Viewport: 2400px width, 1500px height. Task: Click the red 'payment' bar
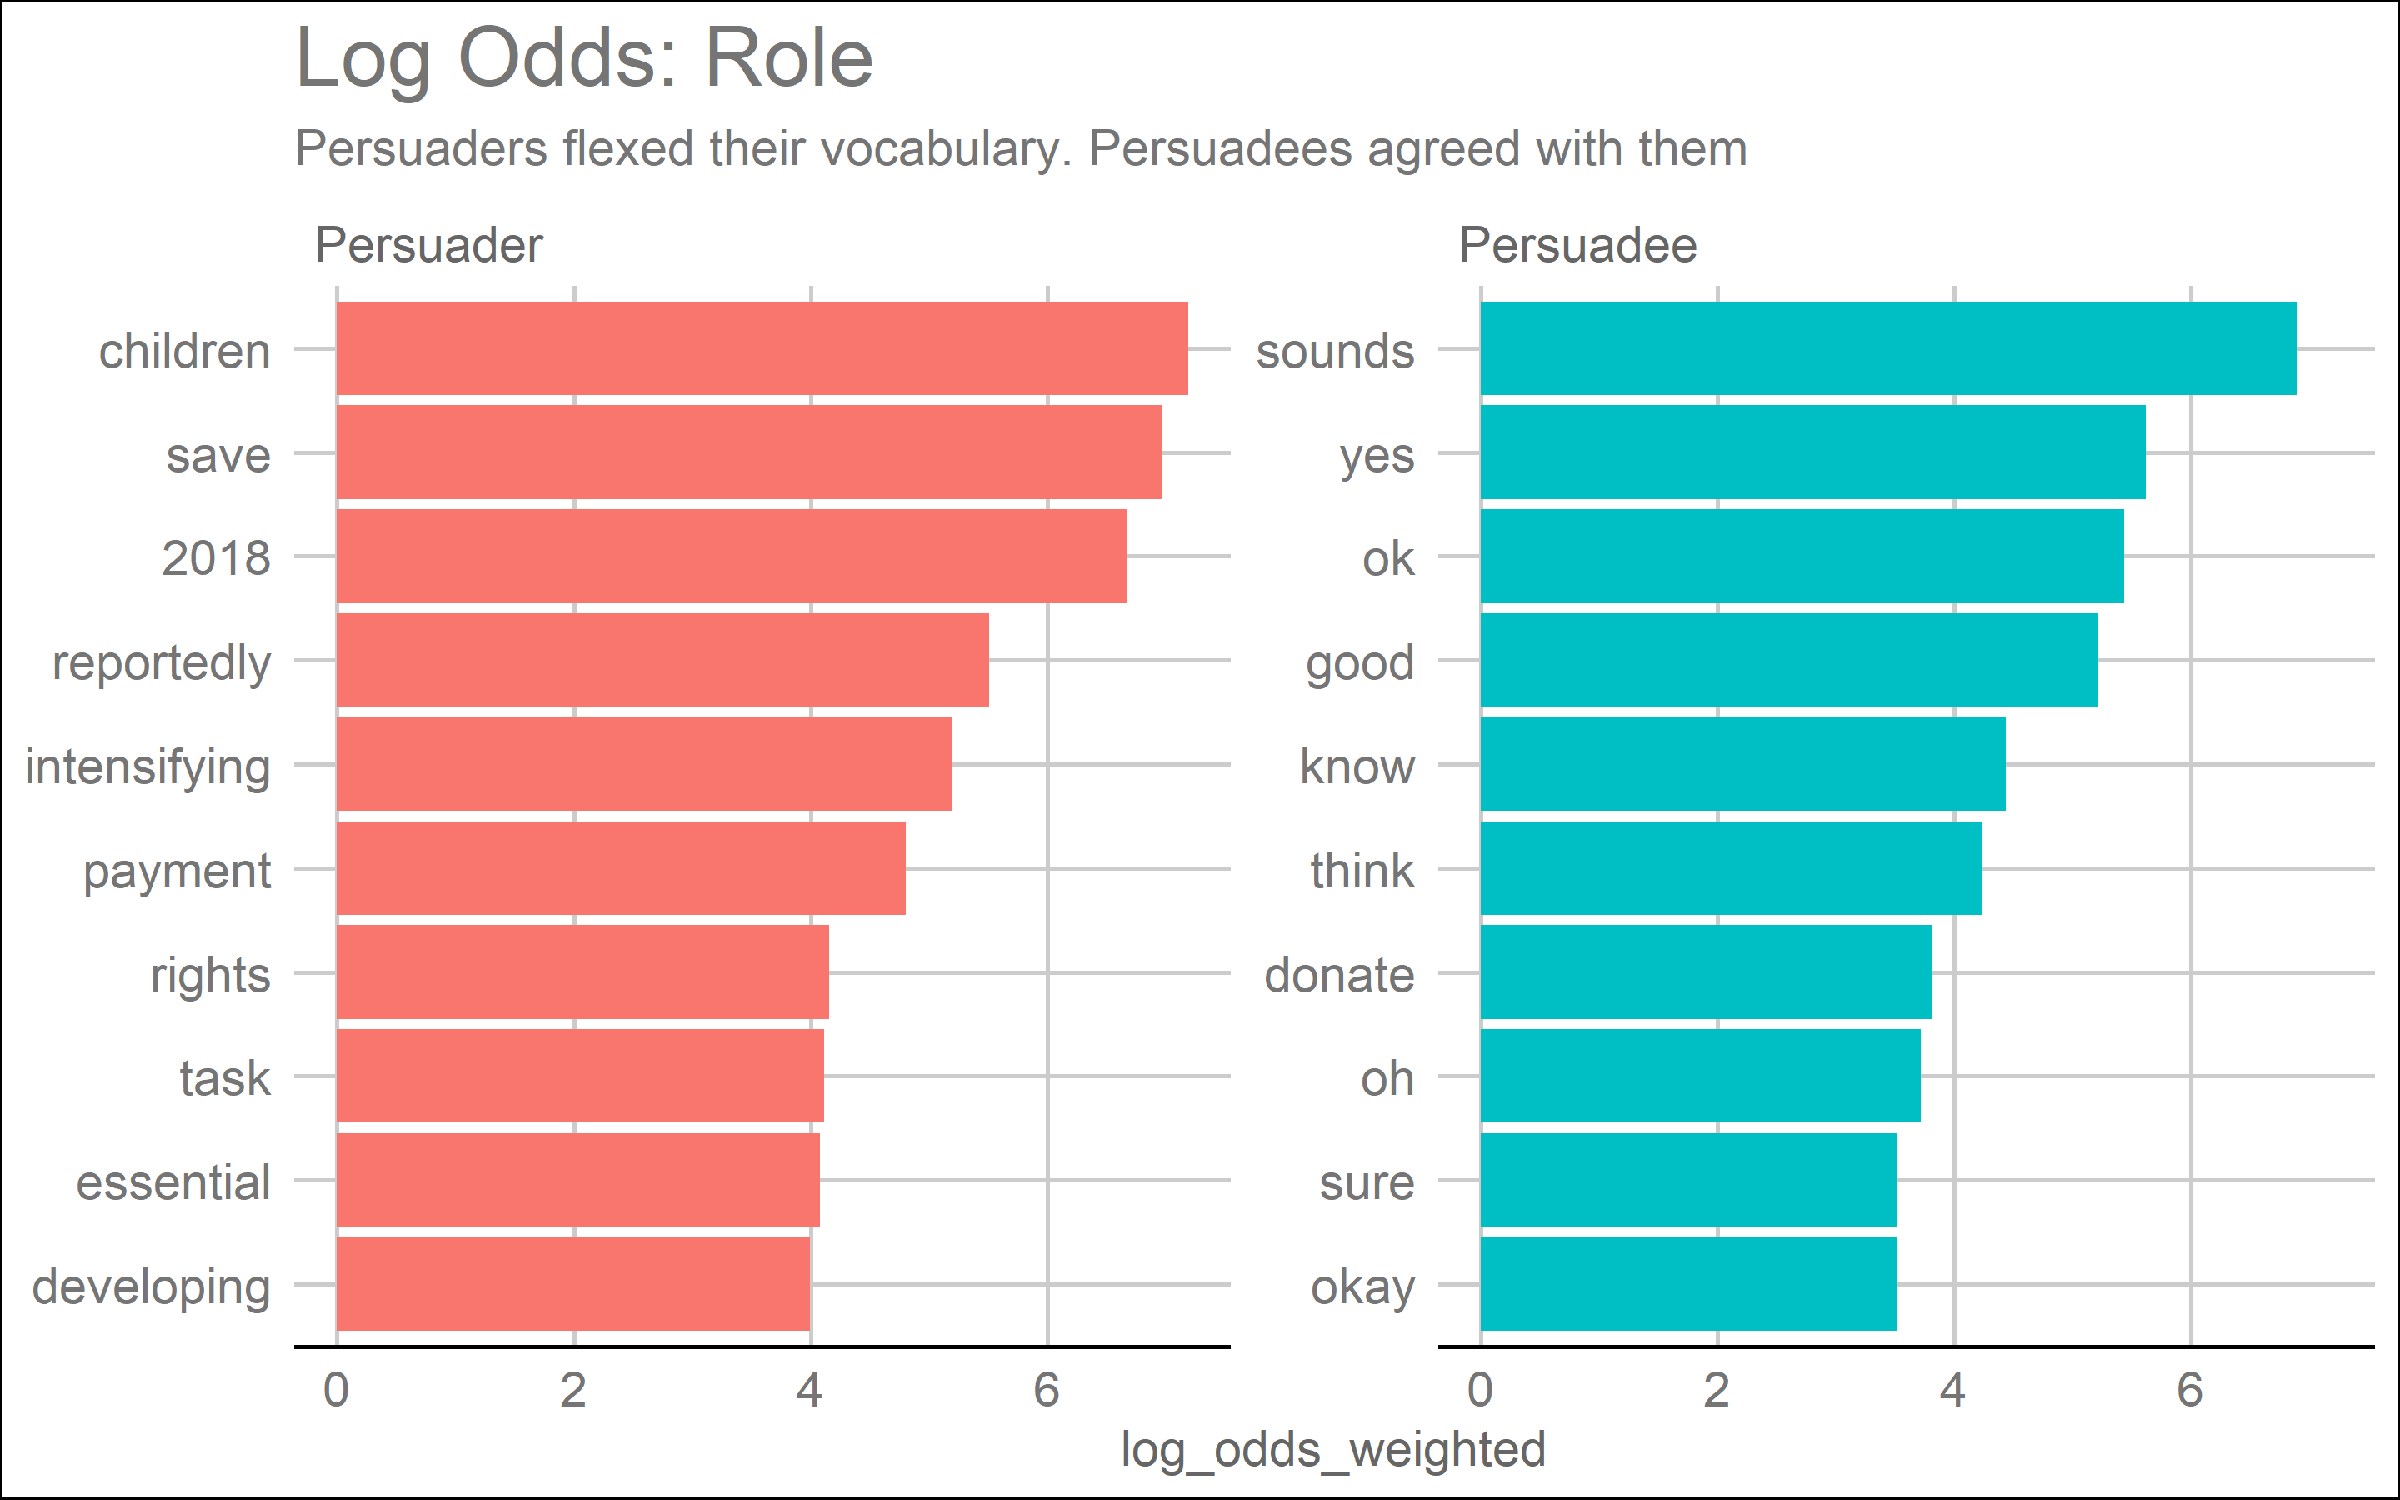(621, 869)
